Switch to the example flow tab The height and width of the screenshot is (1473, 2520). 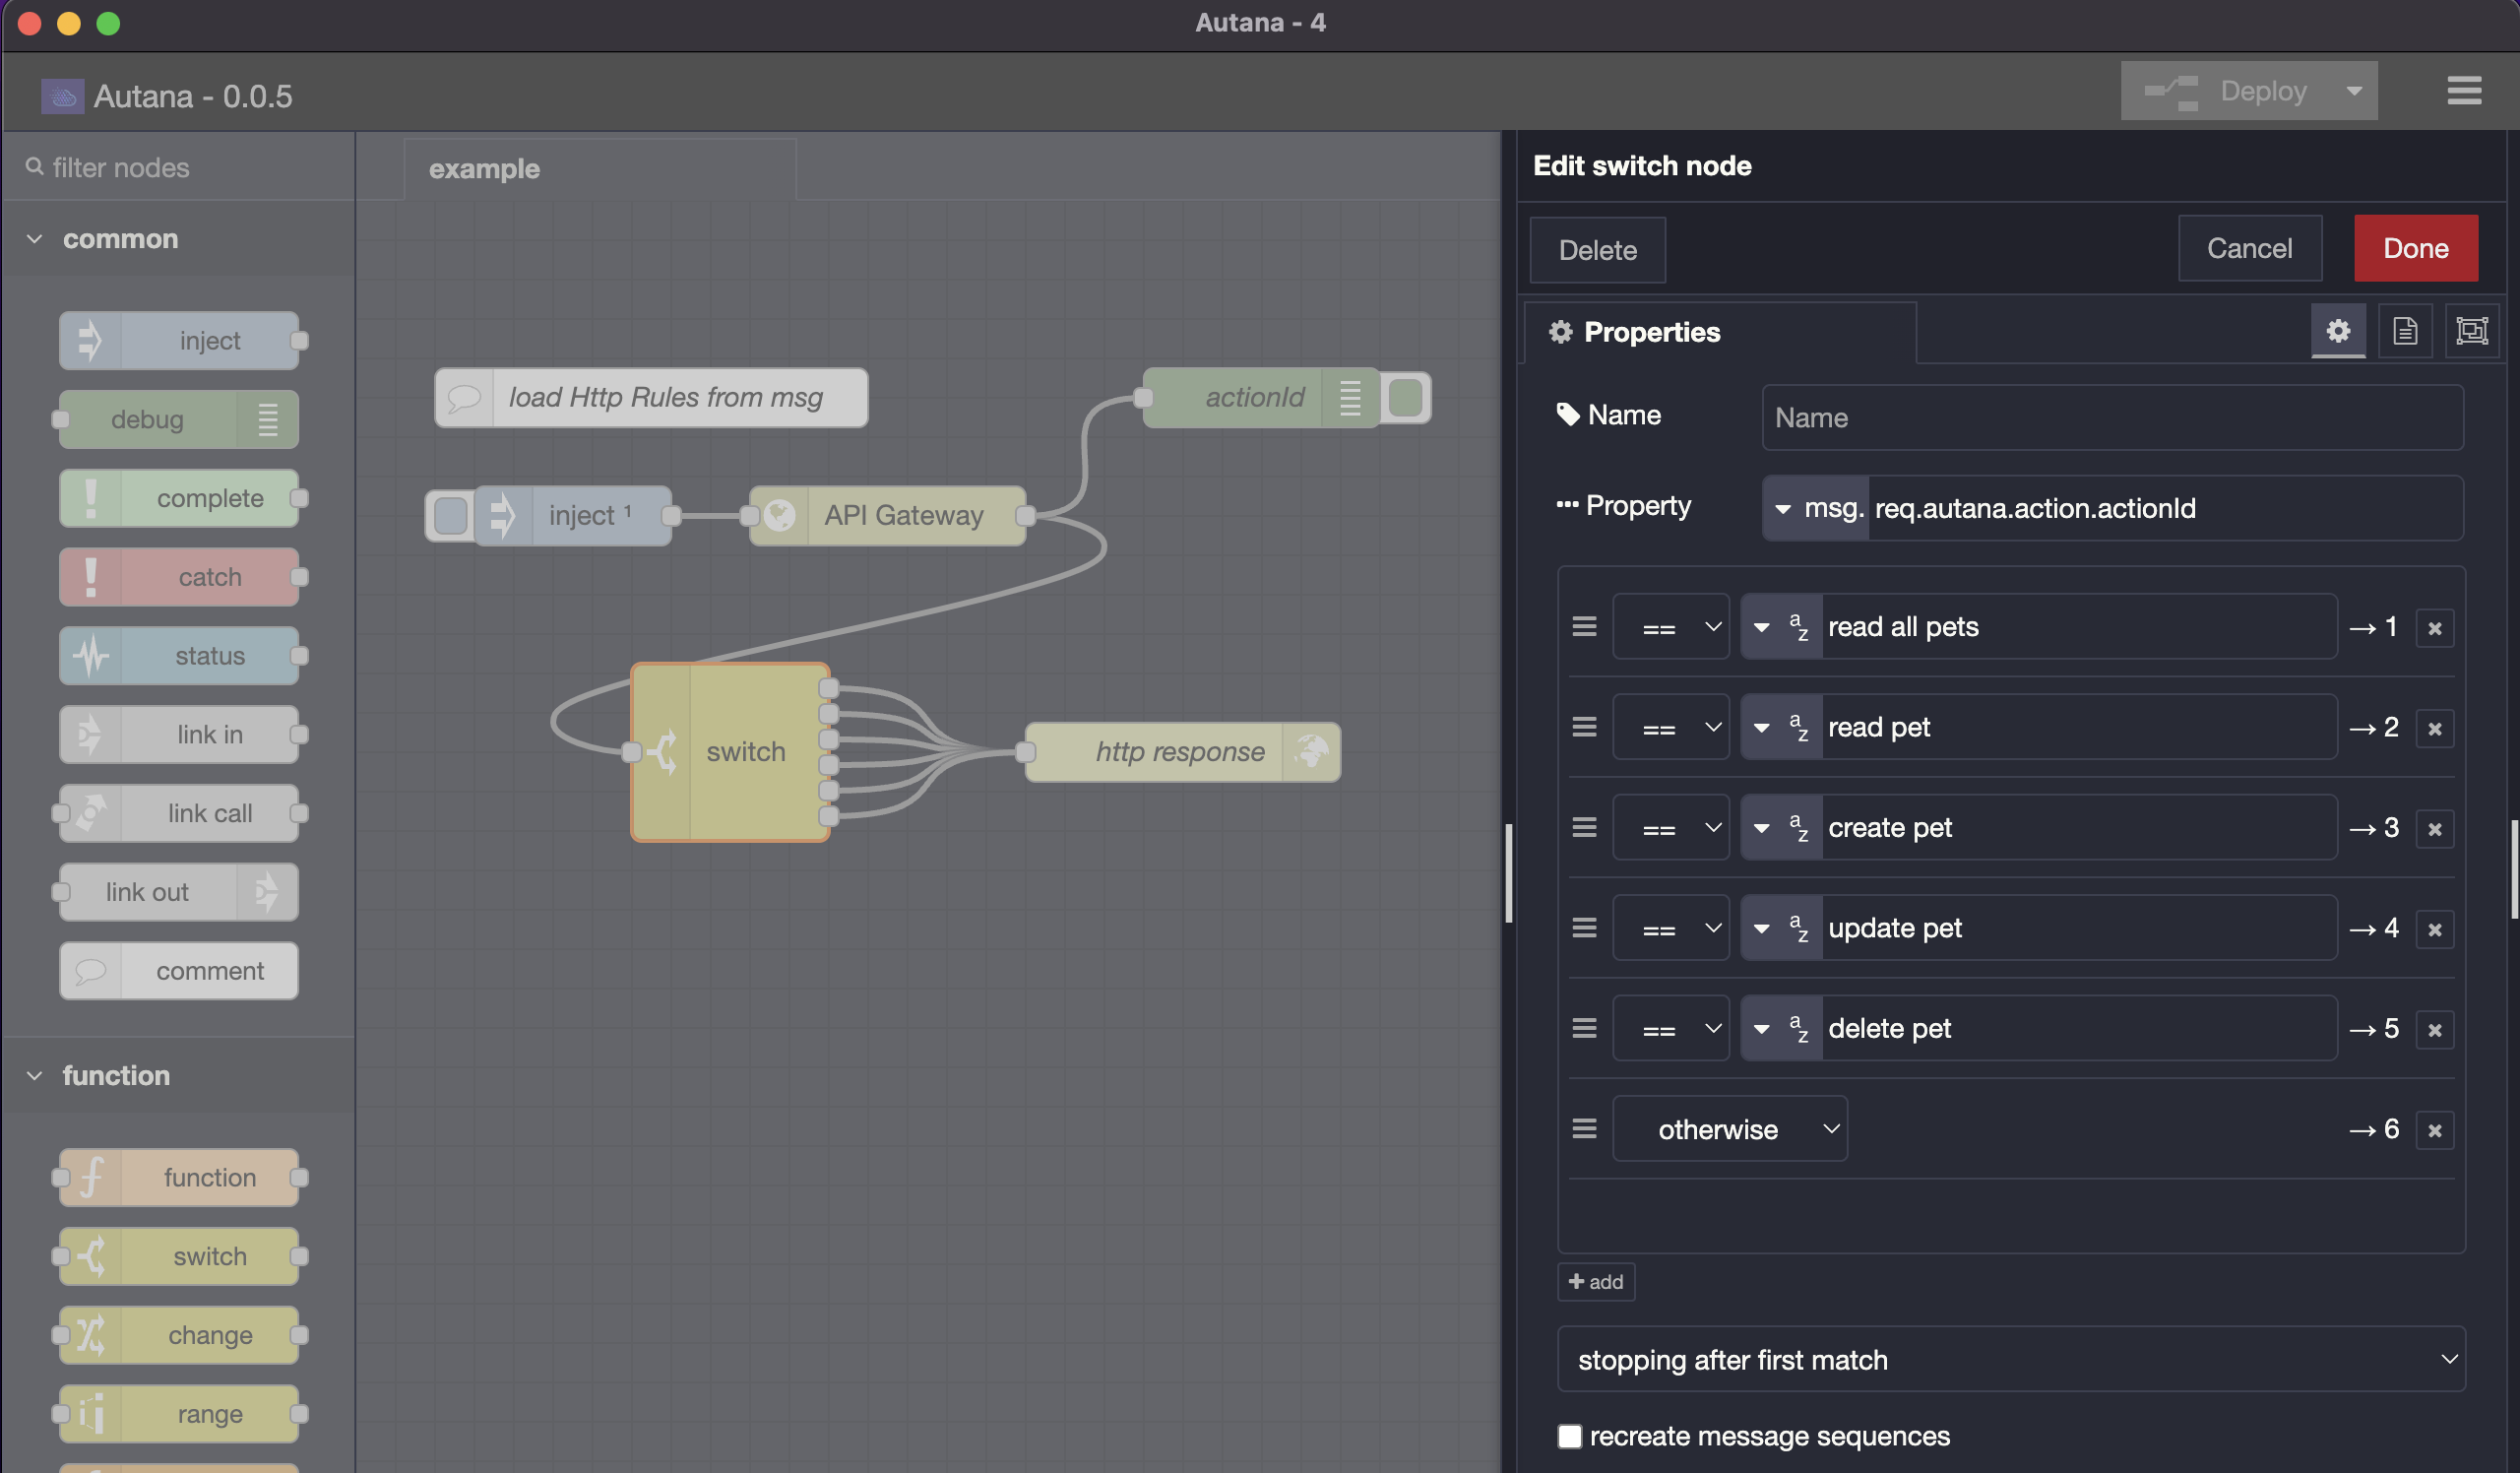[484, 169]
